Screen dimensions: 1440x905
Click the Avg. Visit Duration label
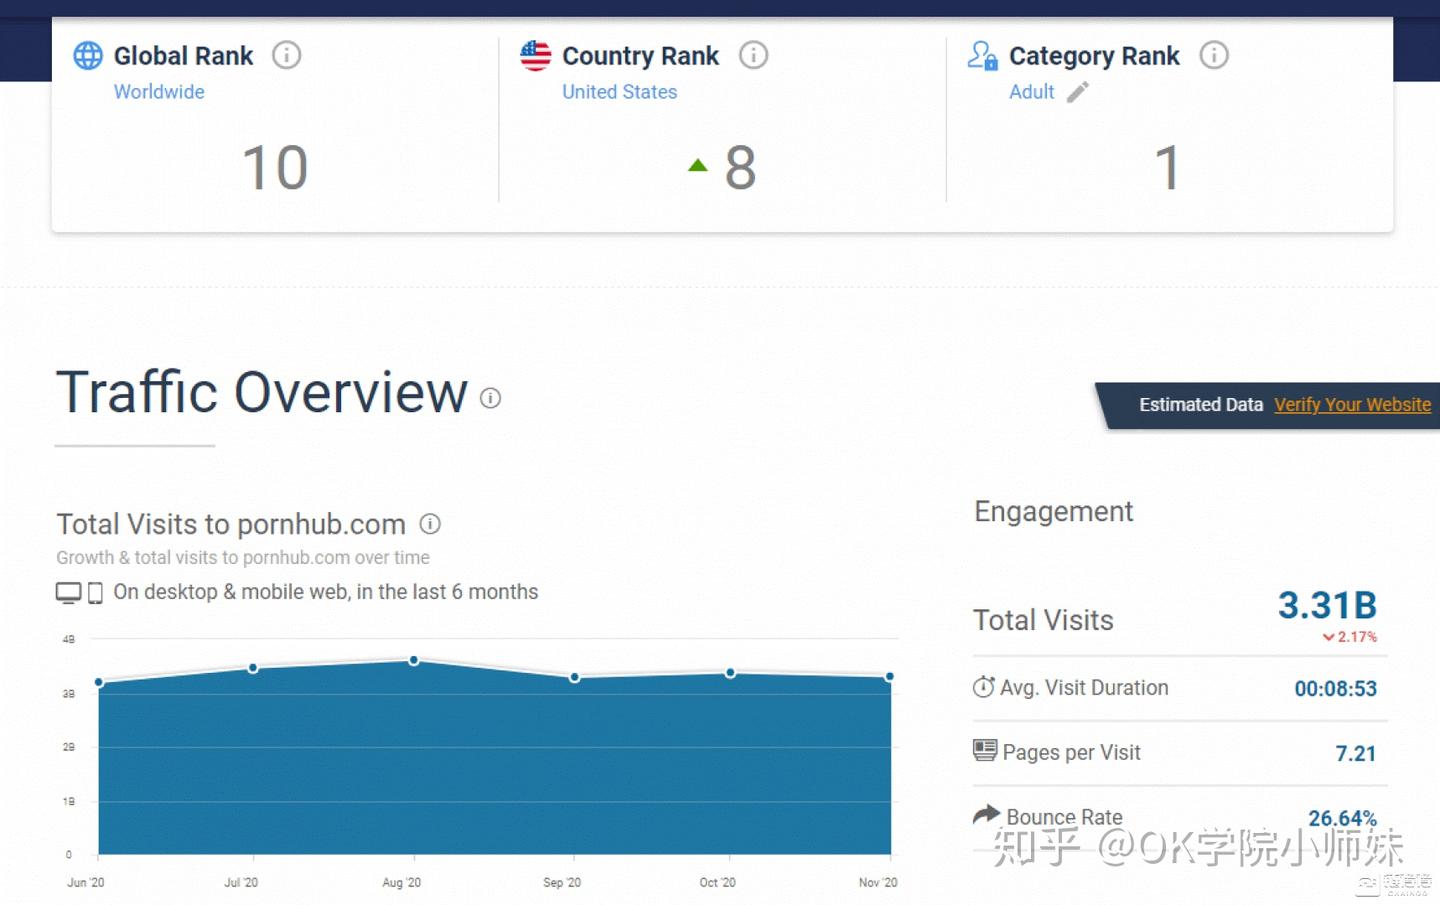(x=1084, y=688)
